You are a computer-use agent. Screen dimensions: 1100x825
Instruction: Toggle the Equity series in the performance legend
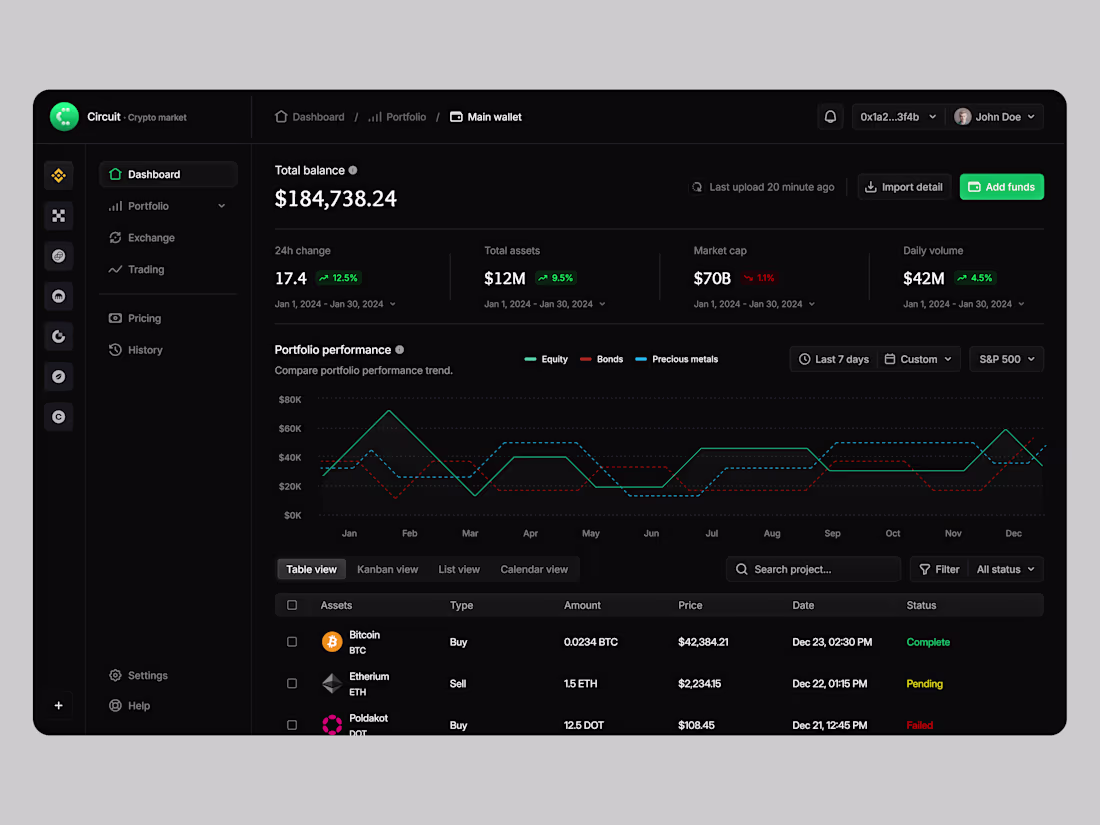[546, 359]
